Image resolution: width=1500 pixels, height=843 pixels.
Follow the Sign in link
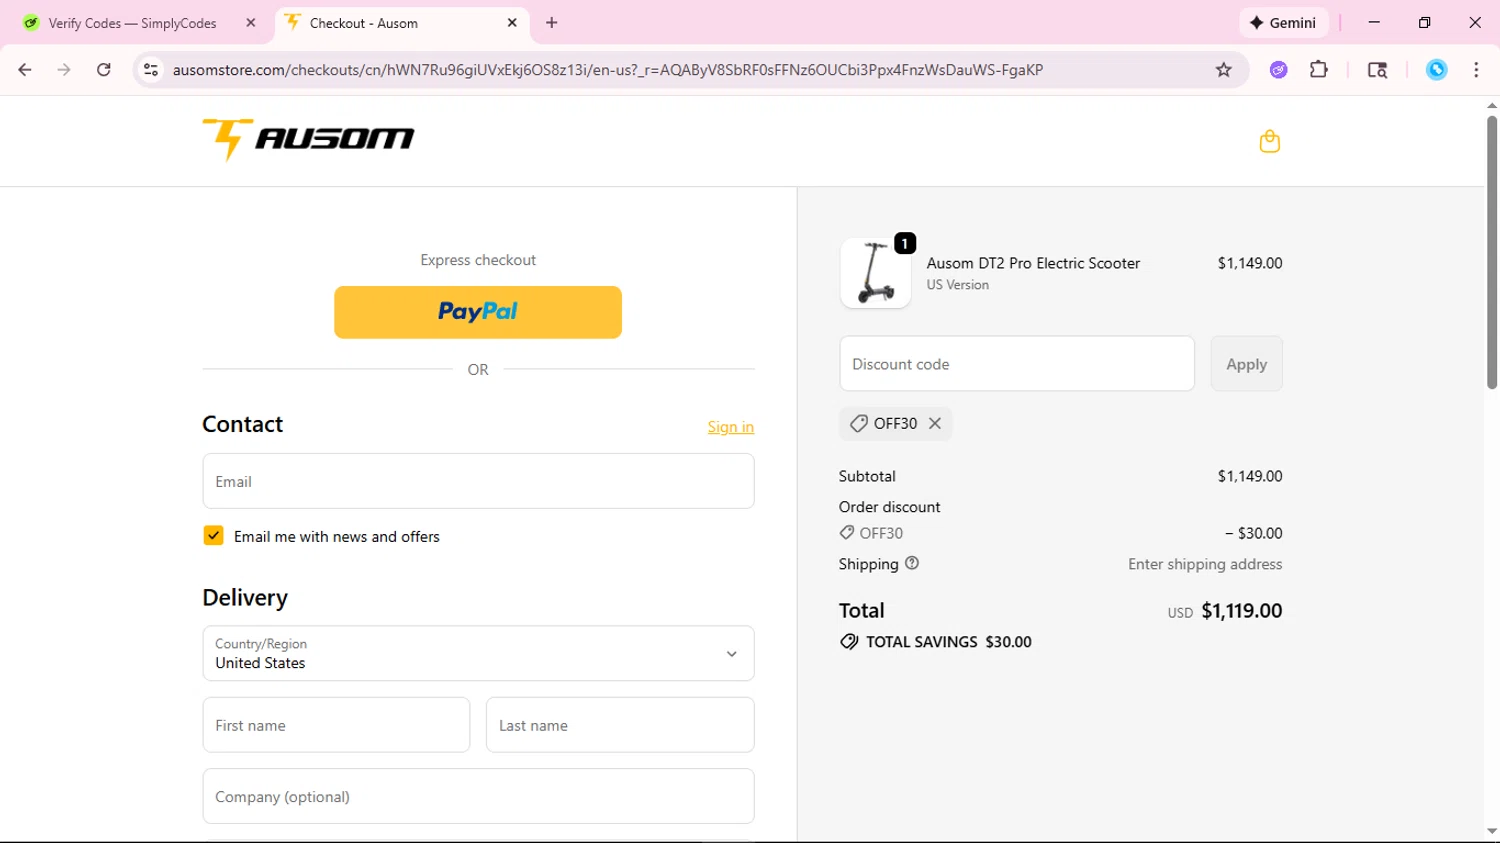tap(731, 427)
